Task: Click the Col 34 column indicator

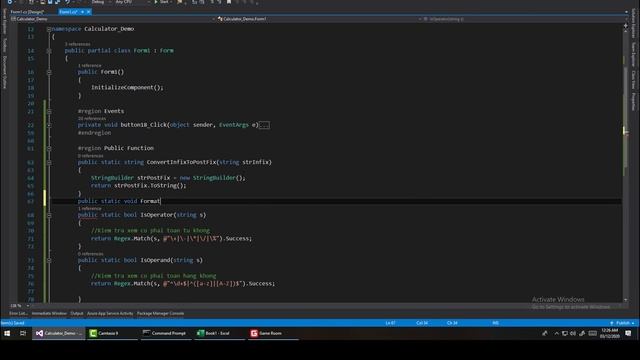Action: click(x=422, y=323)
